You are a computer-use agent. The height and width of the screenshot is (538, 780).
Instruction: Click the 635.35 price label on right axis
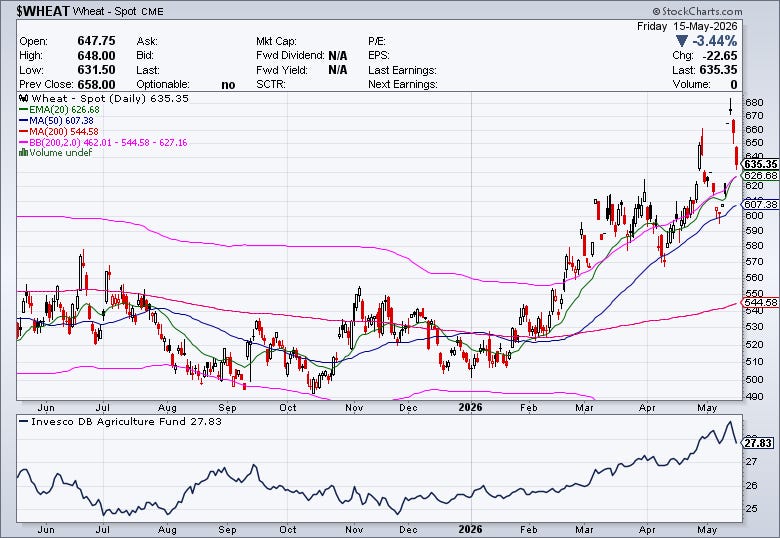tap(760, 164)
